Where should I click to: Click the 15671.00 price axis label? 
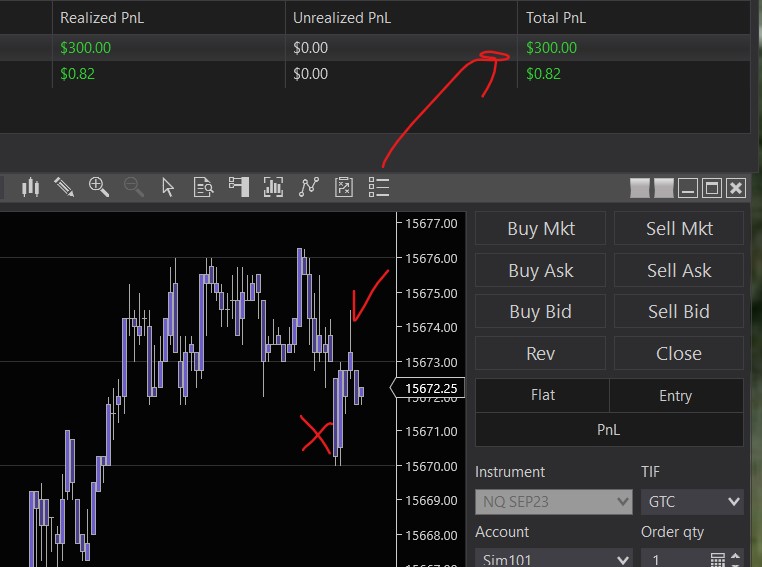[431, 431]
